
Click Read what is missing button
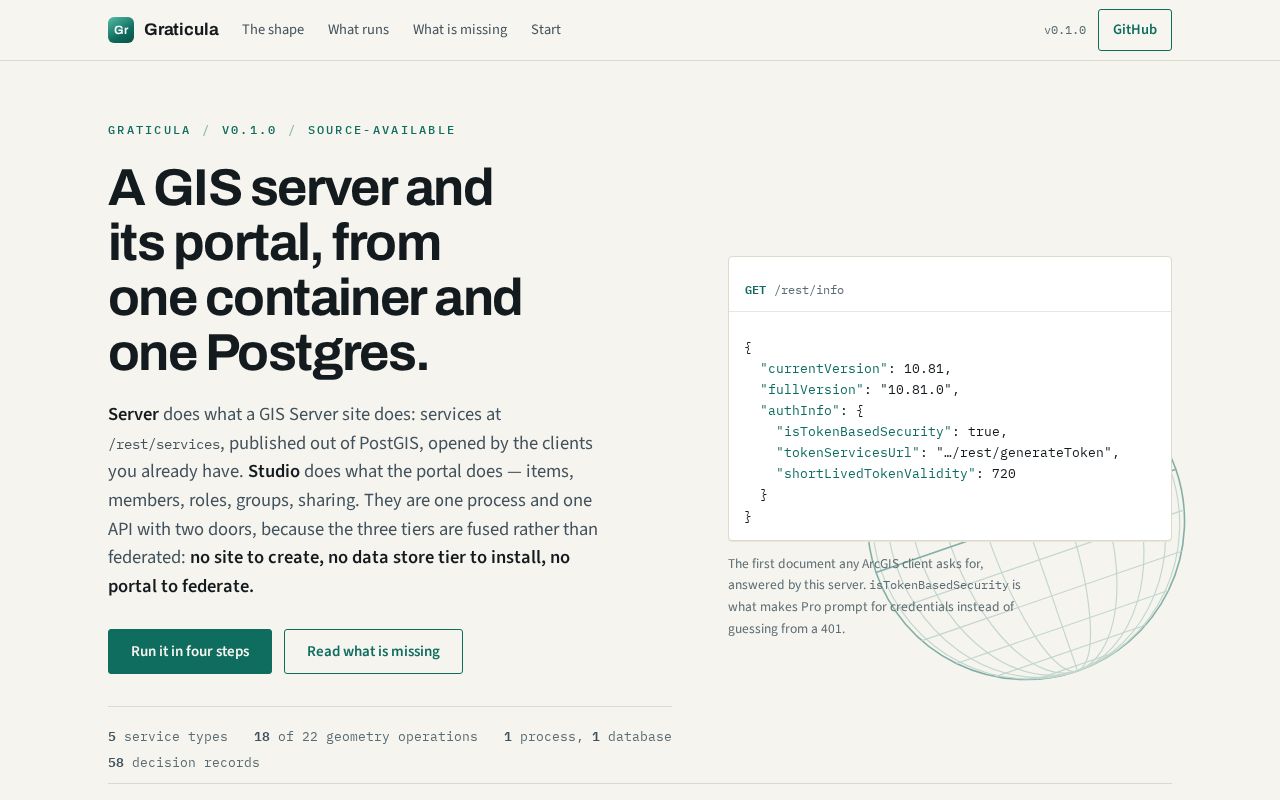point(373,651)
